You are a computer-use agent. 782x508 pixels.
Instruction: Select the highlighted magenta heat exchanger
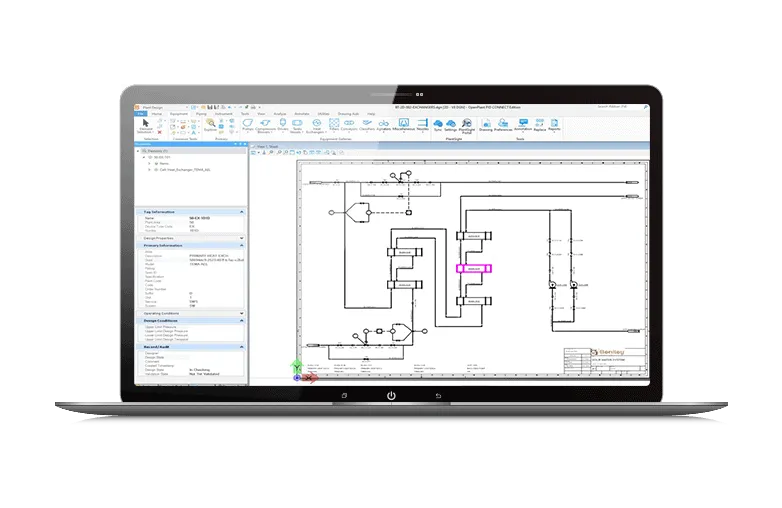point(471,268)
